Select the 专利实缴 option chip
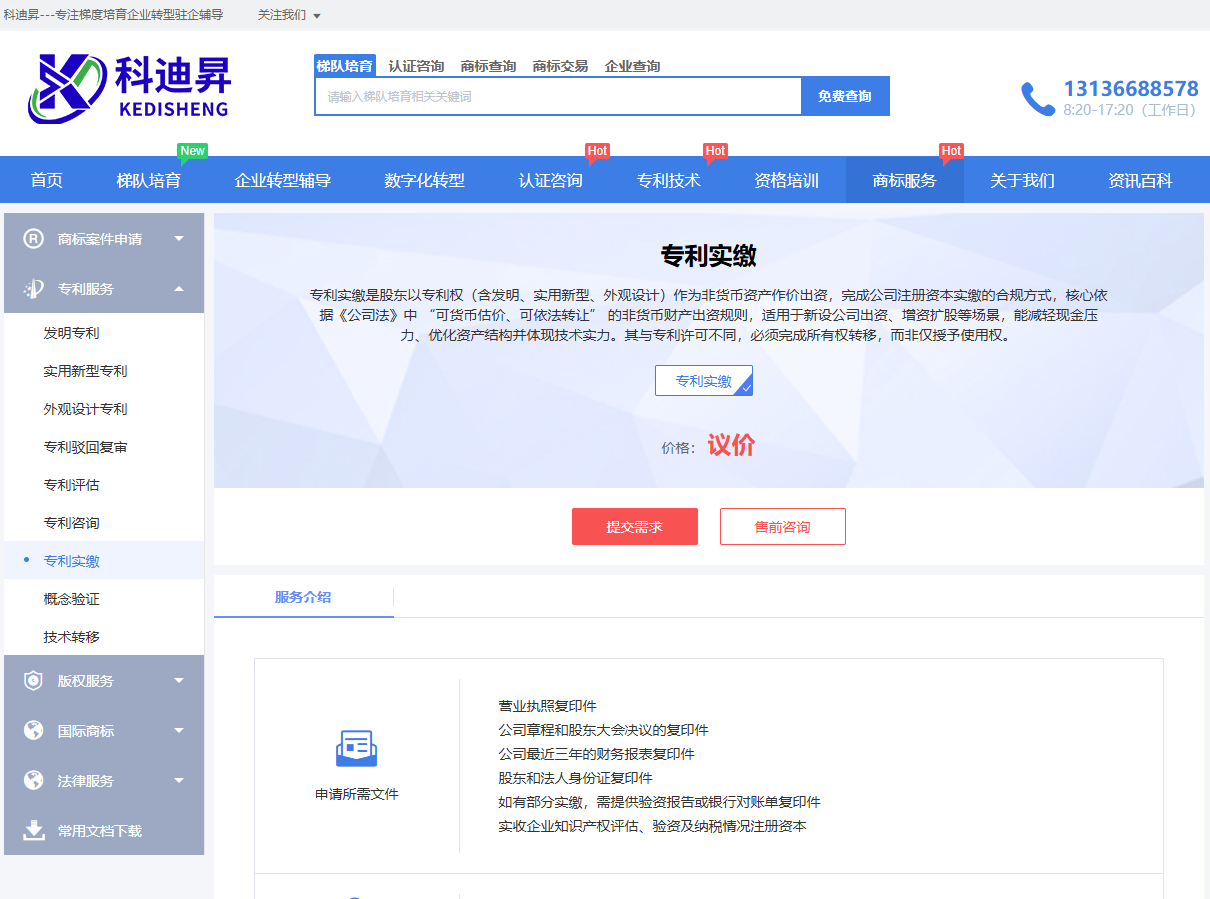This screenshot has height=899, width=1210. pyautogui.click(x=703, y=381)
